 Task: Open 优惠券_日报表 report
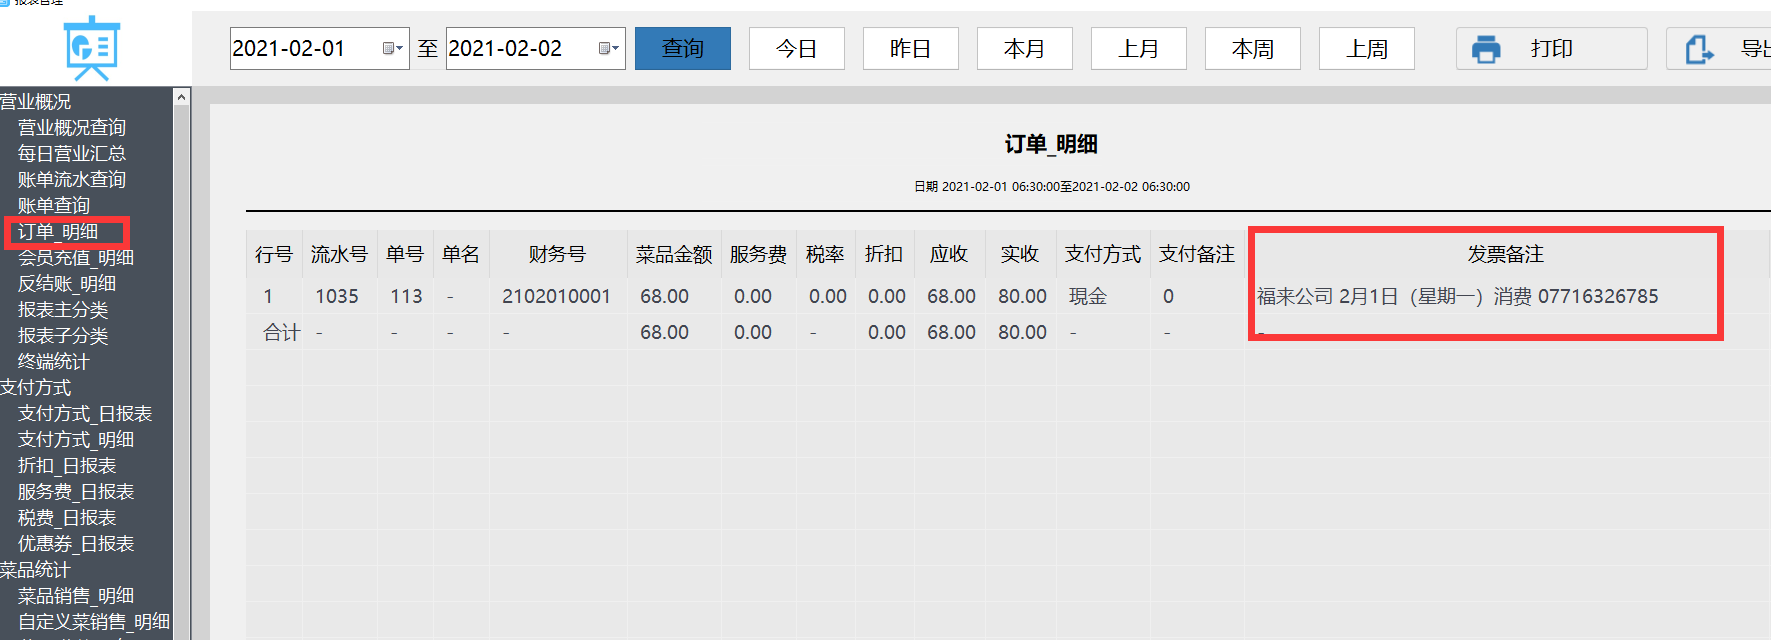click(x=76, y=543)
